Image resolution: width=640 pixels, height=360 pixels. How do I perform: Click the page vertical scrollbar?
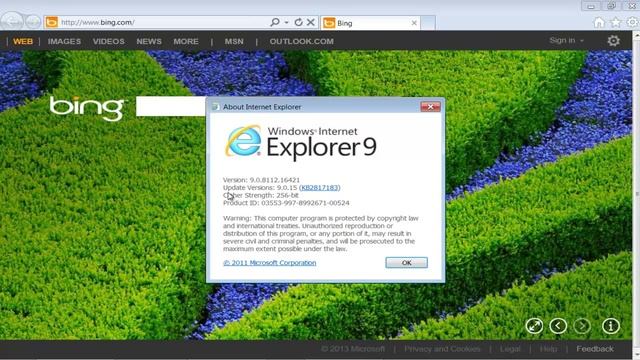click(636, 195)
